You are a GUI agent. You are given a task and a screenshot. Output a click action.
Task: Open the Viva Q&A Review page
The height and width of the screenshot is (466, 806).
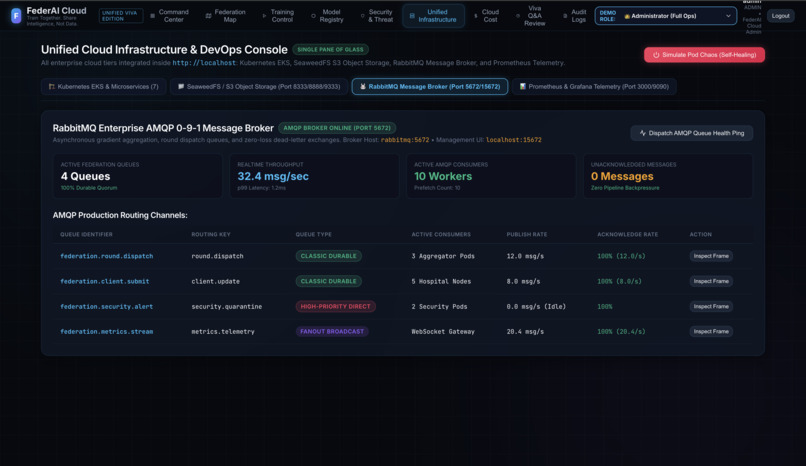(532, 16)
